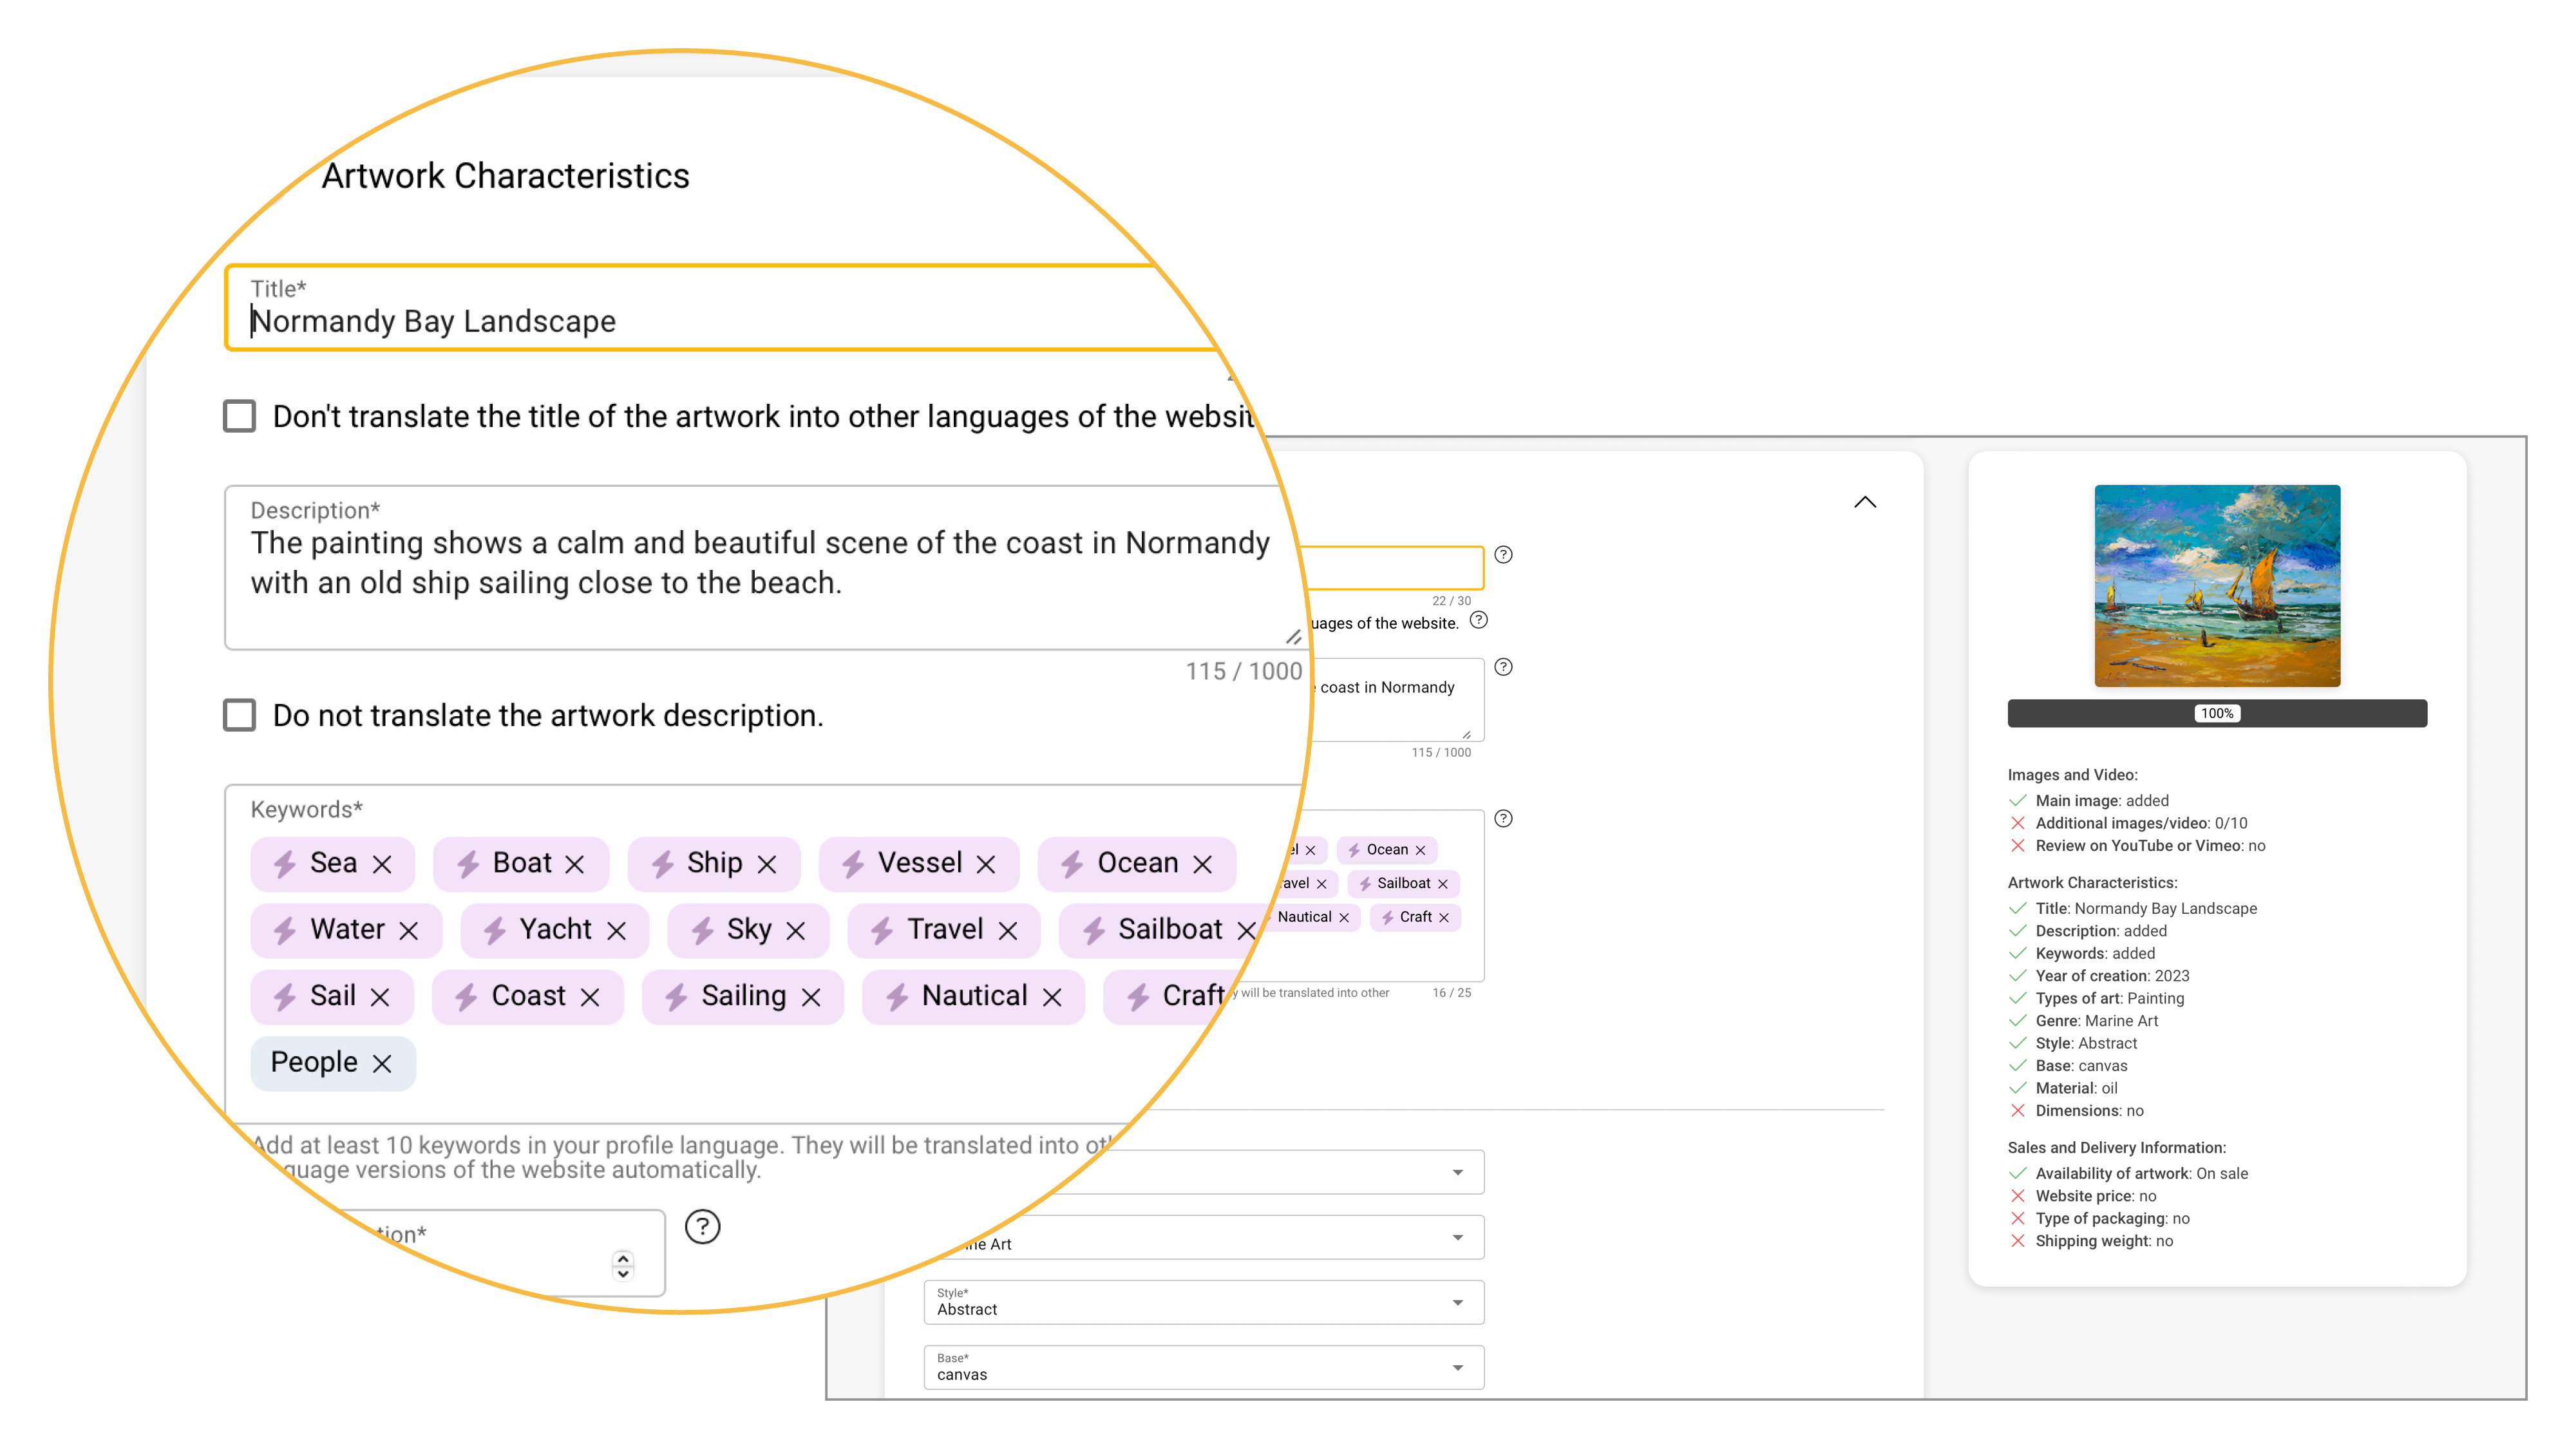Click the 100% completion progress bar
2576x1449 pixels.
pyautogui.click(x=2217, y=713)
